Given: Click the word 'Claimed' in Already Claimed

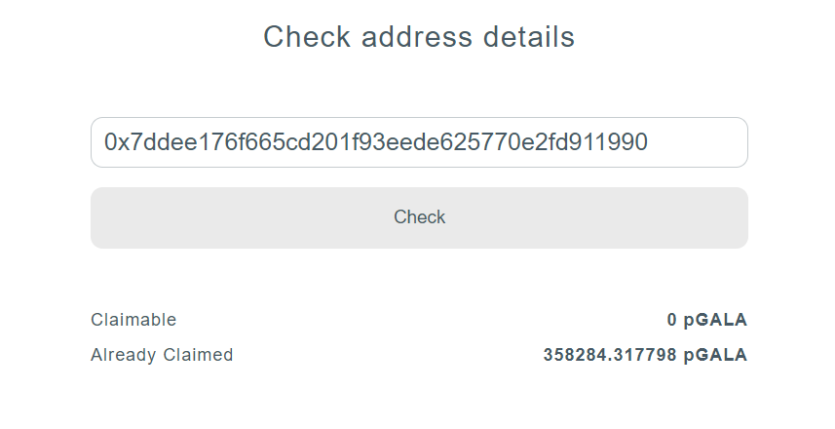Looking at the screenshot, I should click(x=198, y=354).
